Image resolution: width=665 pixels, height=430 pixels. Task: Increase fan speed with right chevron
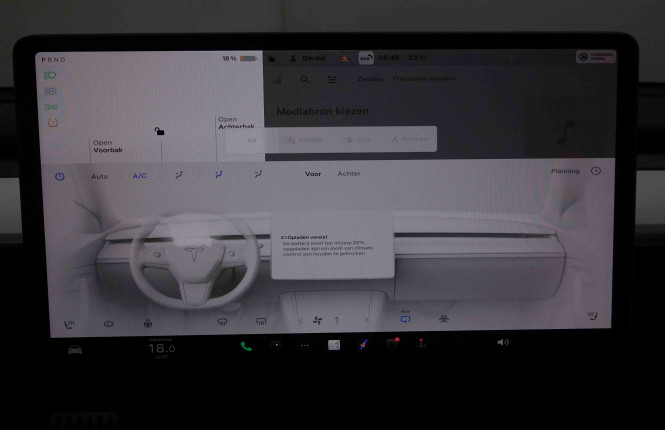click(x=366, y=321)
